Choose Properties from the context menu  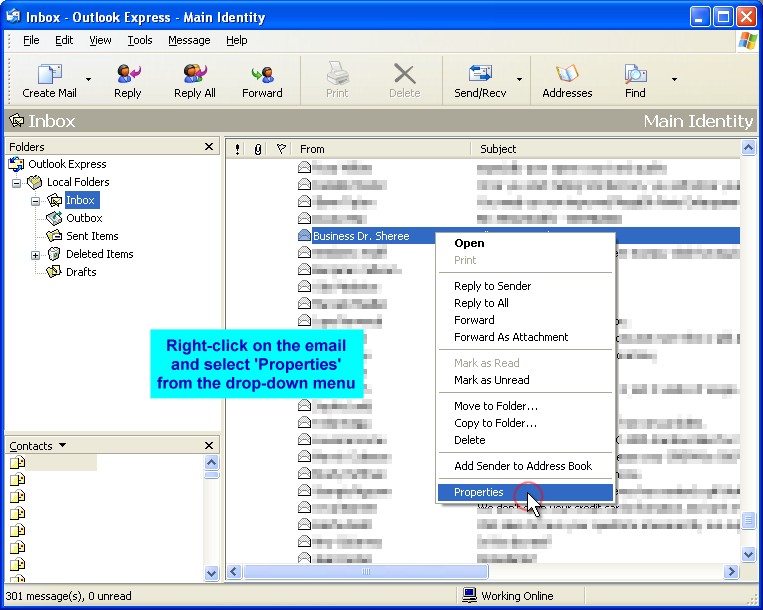pos(479,492)
